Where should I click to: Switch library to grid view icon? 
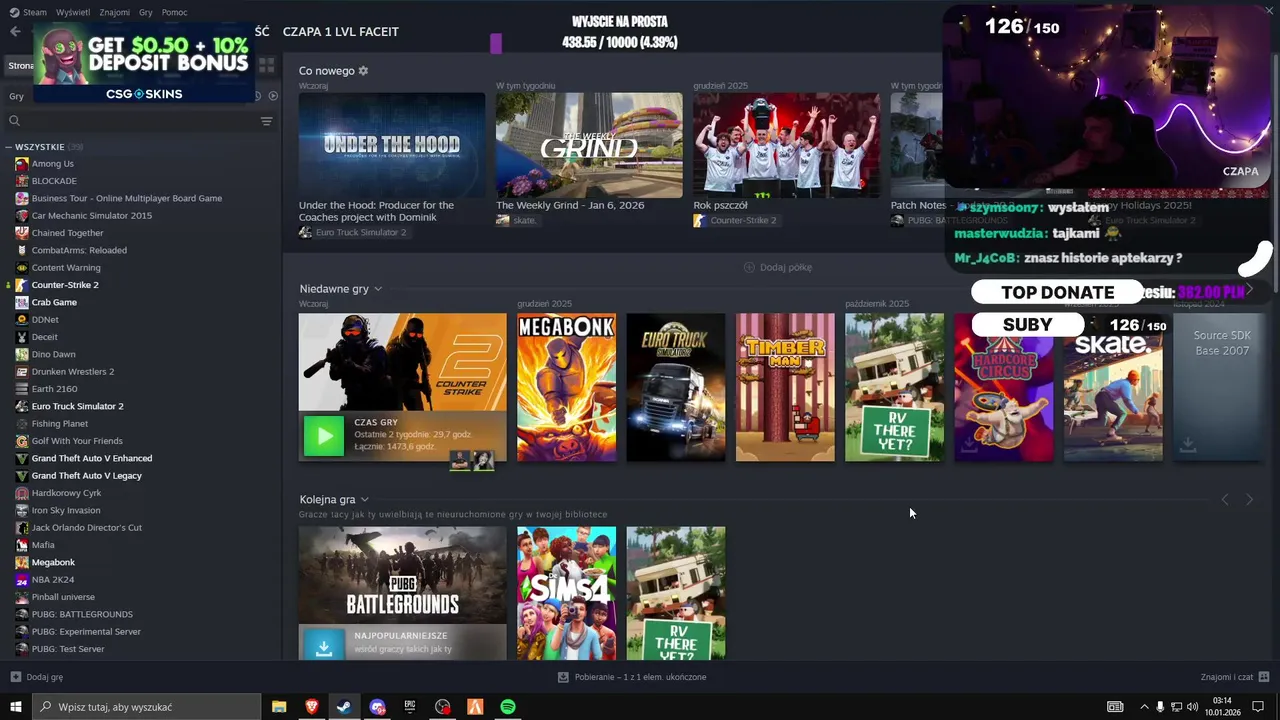pyautogui.click(x=267, y=65)
